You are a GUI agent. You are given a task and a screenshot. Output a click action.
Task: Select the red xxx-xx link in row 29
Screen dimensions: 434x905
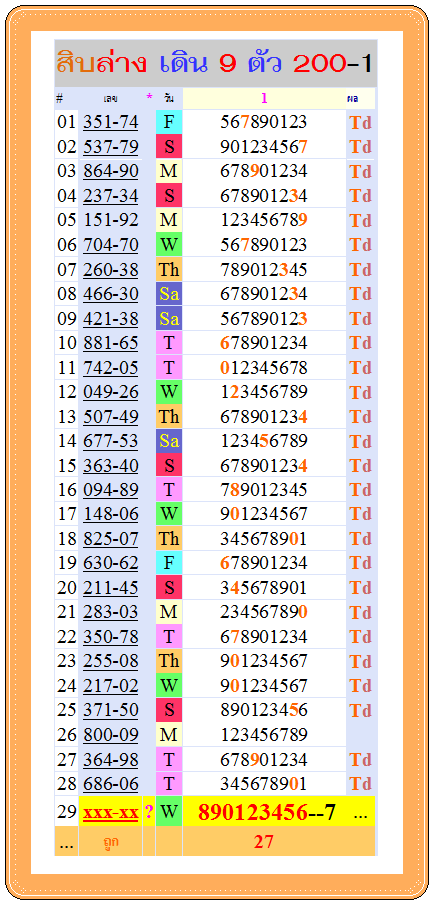pyautogui.click(x=111, y=813)
